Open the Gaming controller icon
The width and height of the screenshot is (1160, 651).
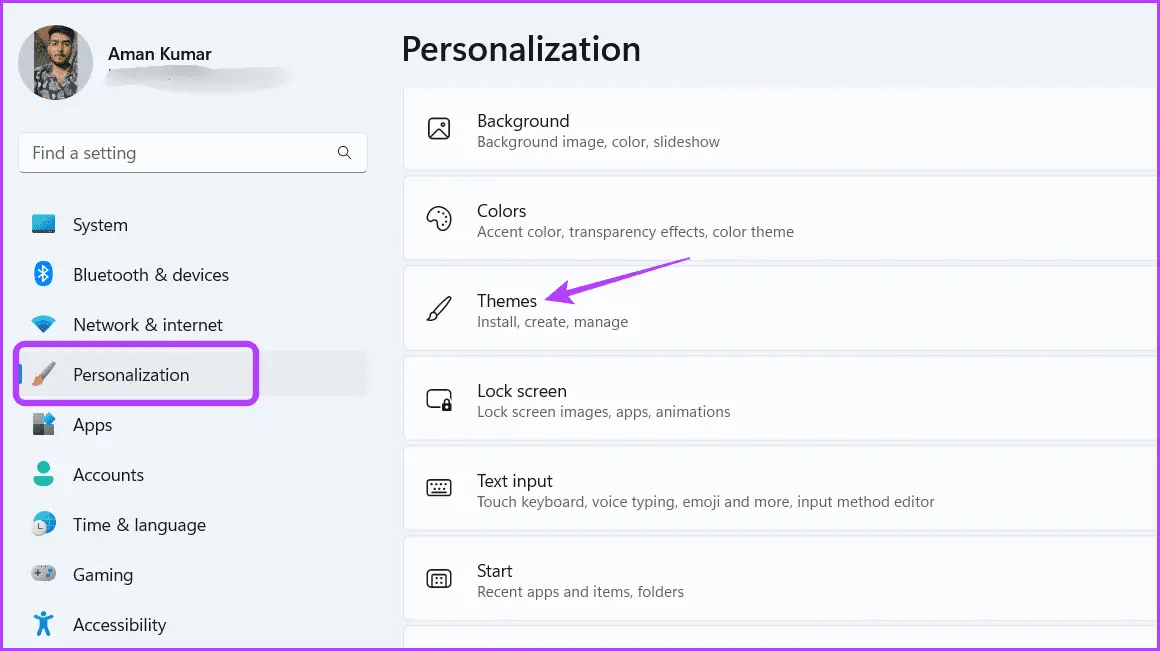tap(44, 573)
